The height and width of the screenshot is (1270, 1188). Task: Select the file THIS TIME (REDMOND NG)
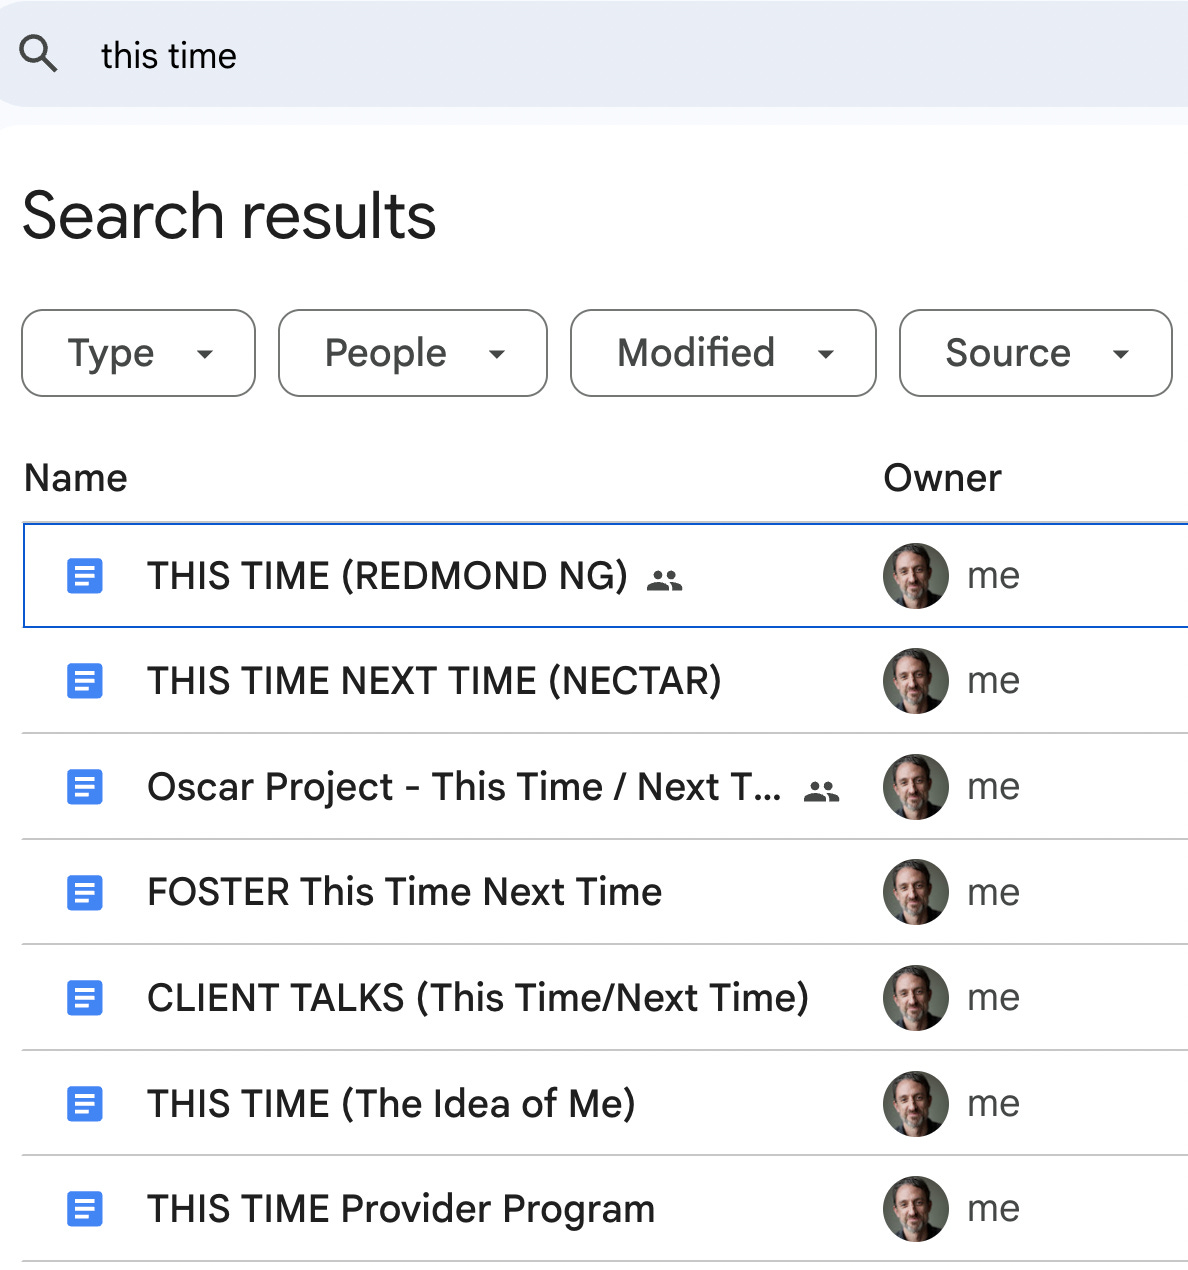(387, 576)
